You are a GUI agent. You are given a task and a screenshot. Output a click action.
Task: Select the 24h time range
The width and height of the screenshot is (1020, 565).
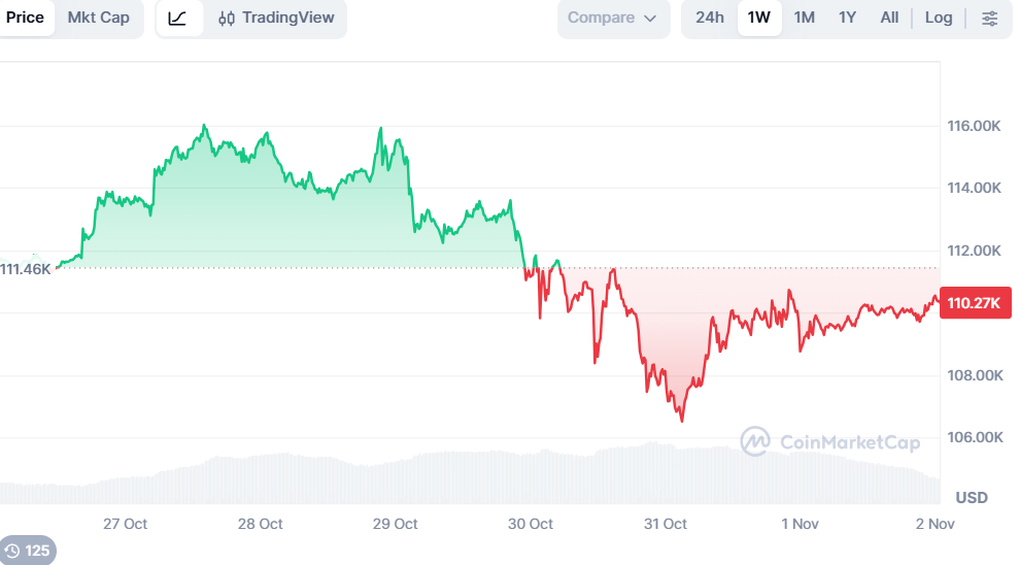click(710, 18)
